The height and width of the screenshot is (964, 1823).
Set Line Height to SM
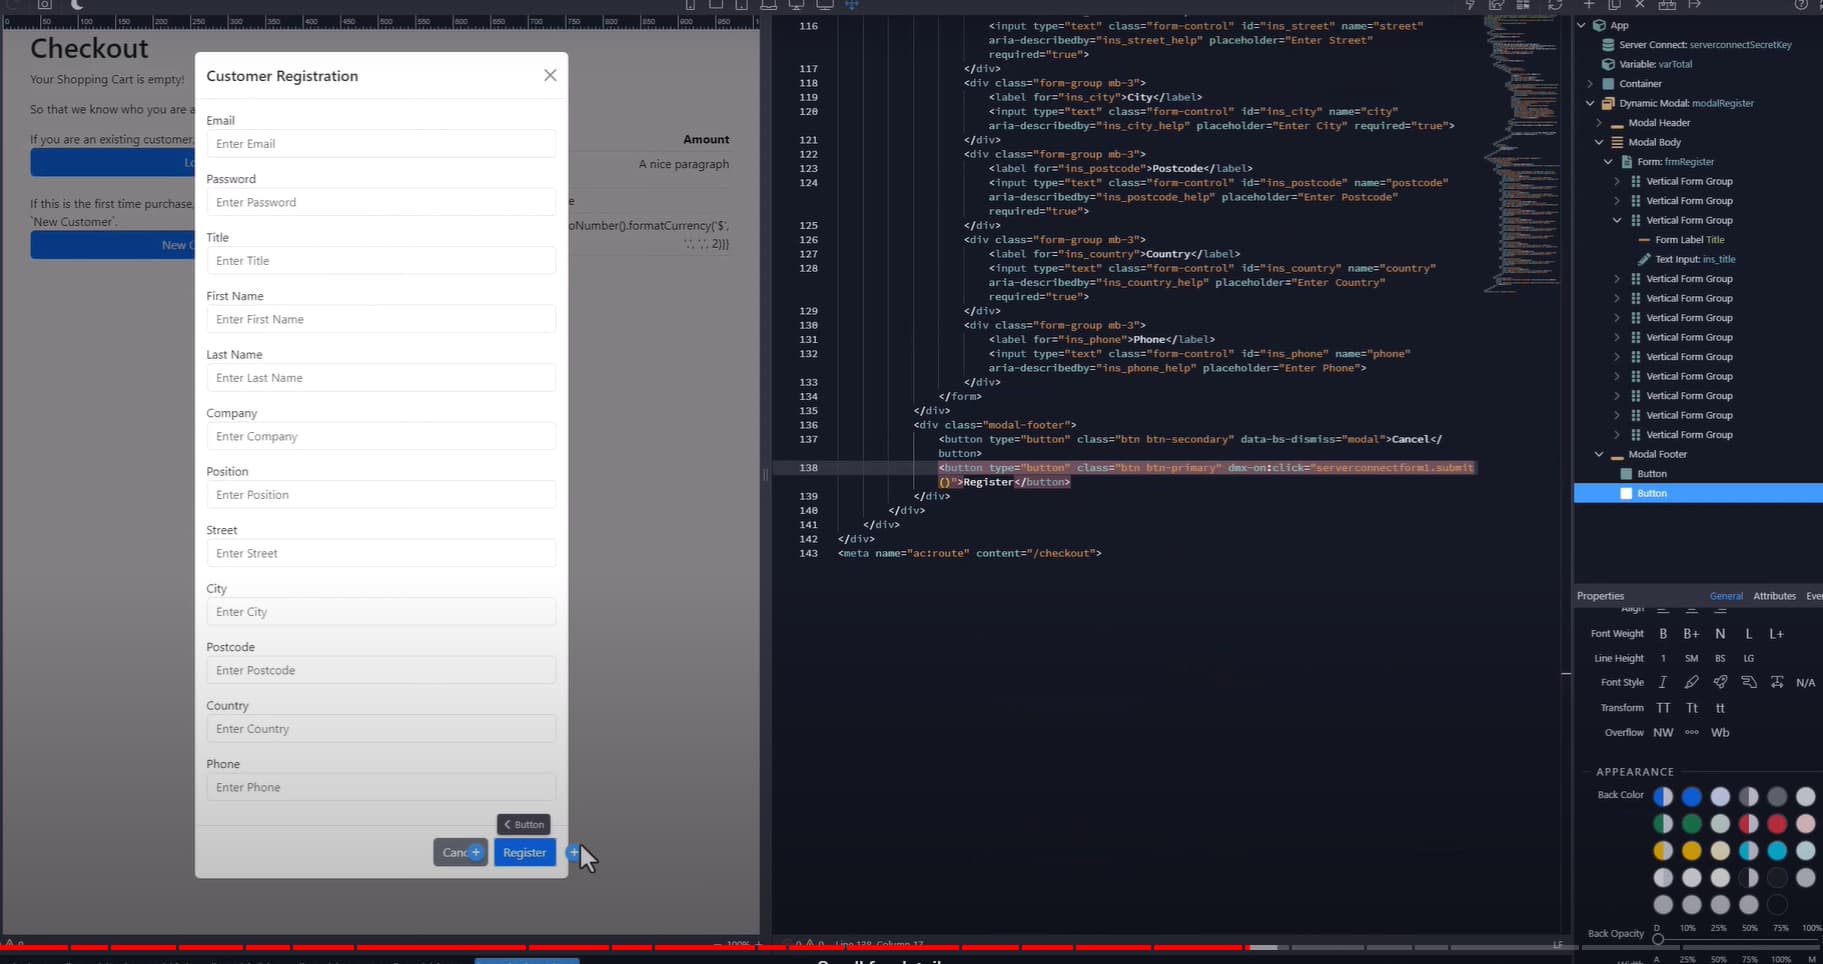click(x=1691, y=659)
